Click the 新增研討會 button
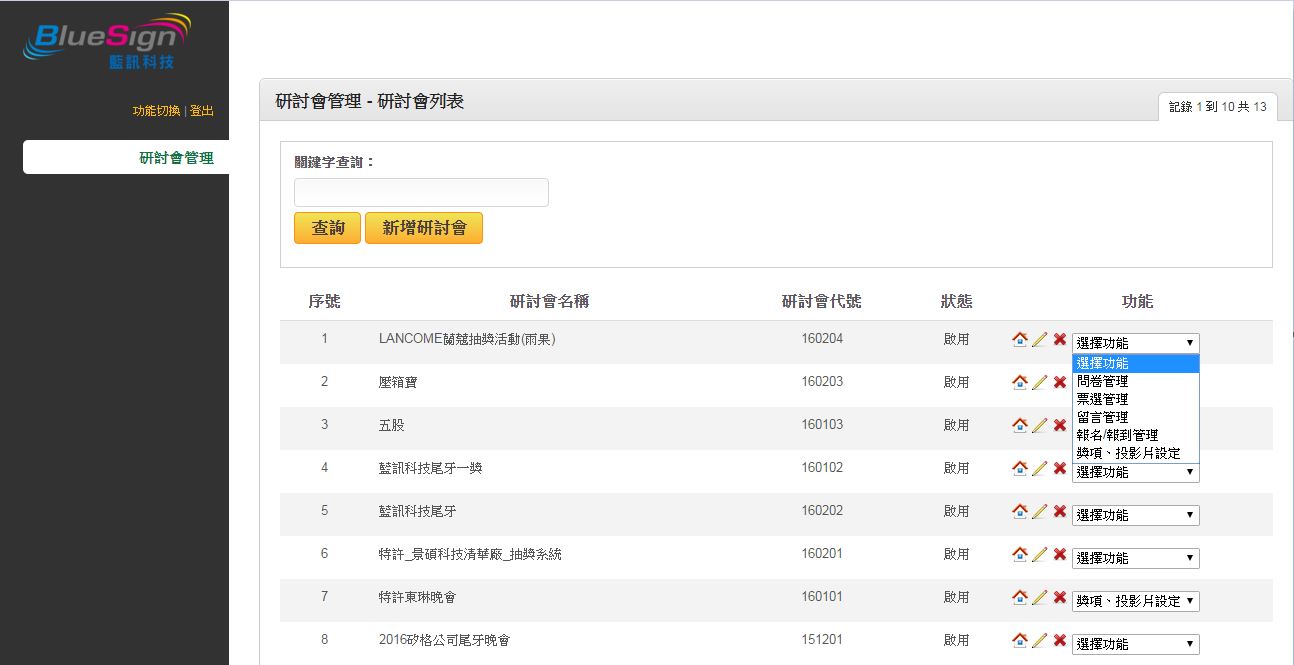The width and height of the screenshot is (1294, 665). (x=424, y=228)
